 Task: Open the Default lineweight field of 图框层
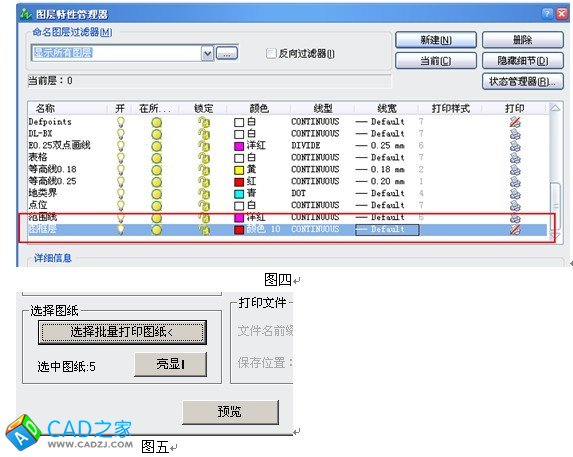(387, 229)
